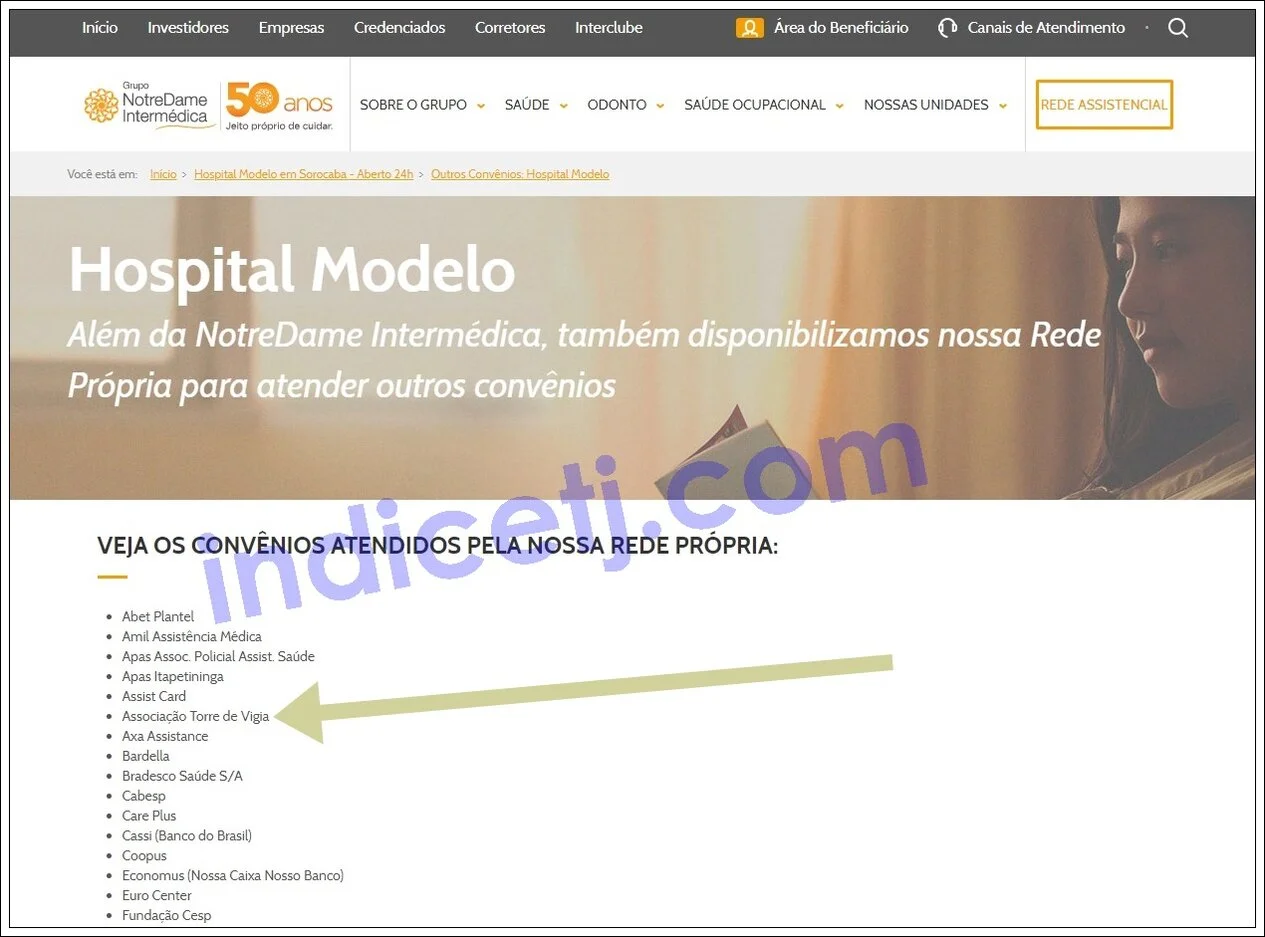Click the Fundação Cesp entry

click(167, 916)
